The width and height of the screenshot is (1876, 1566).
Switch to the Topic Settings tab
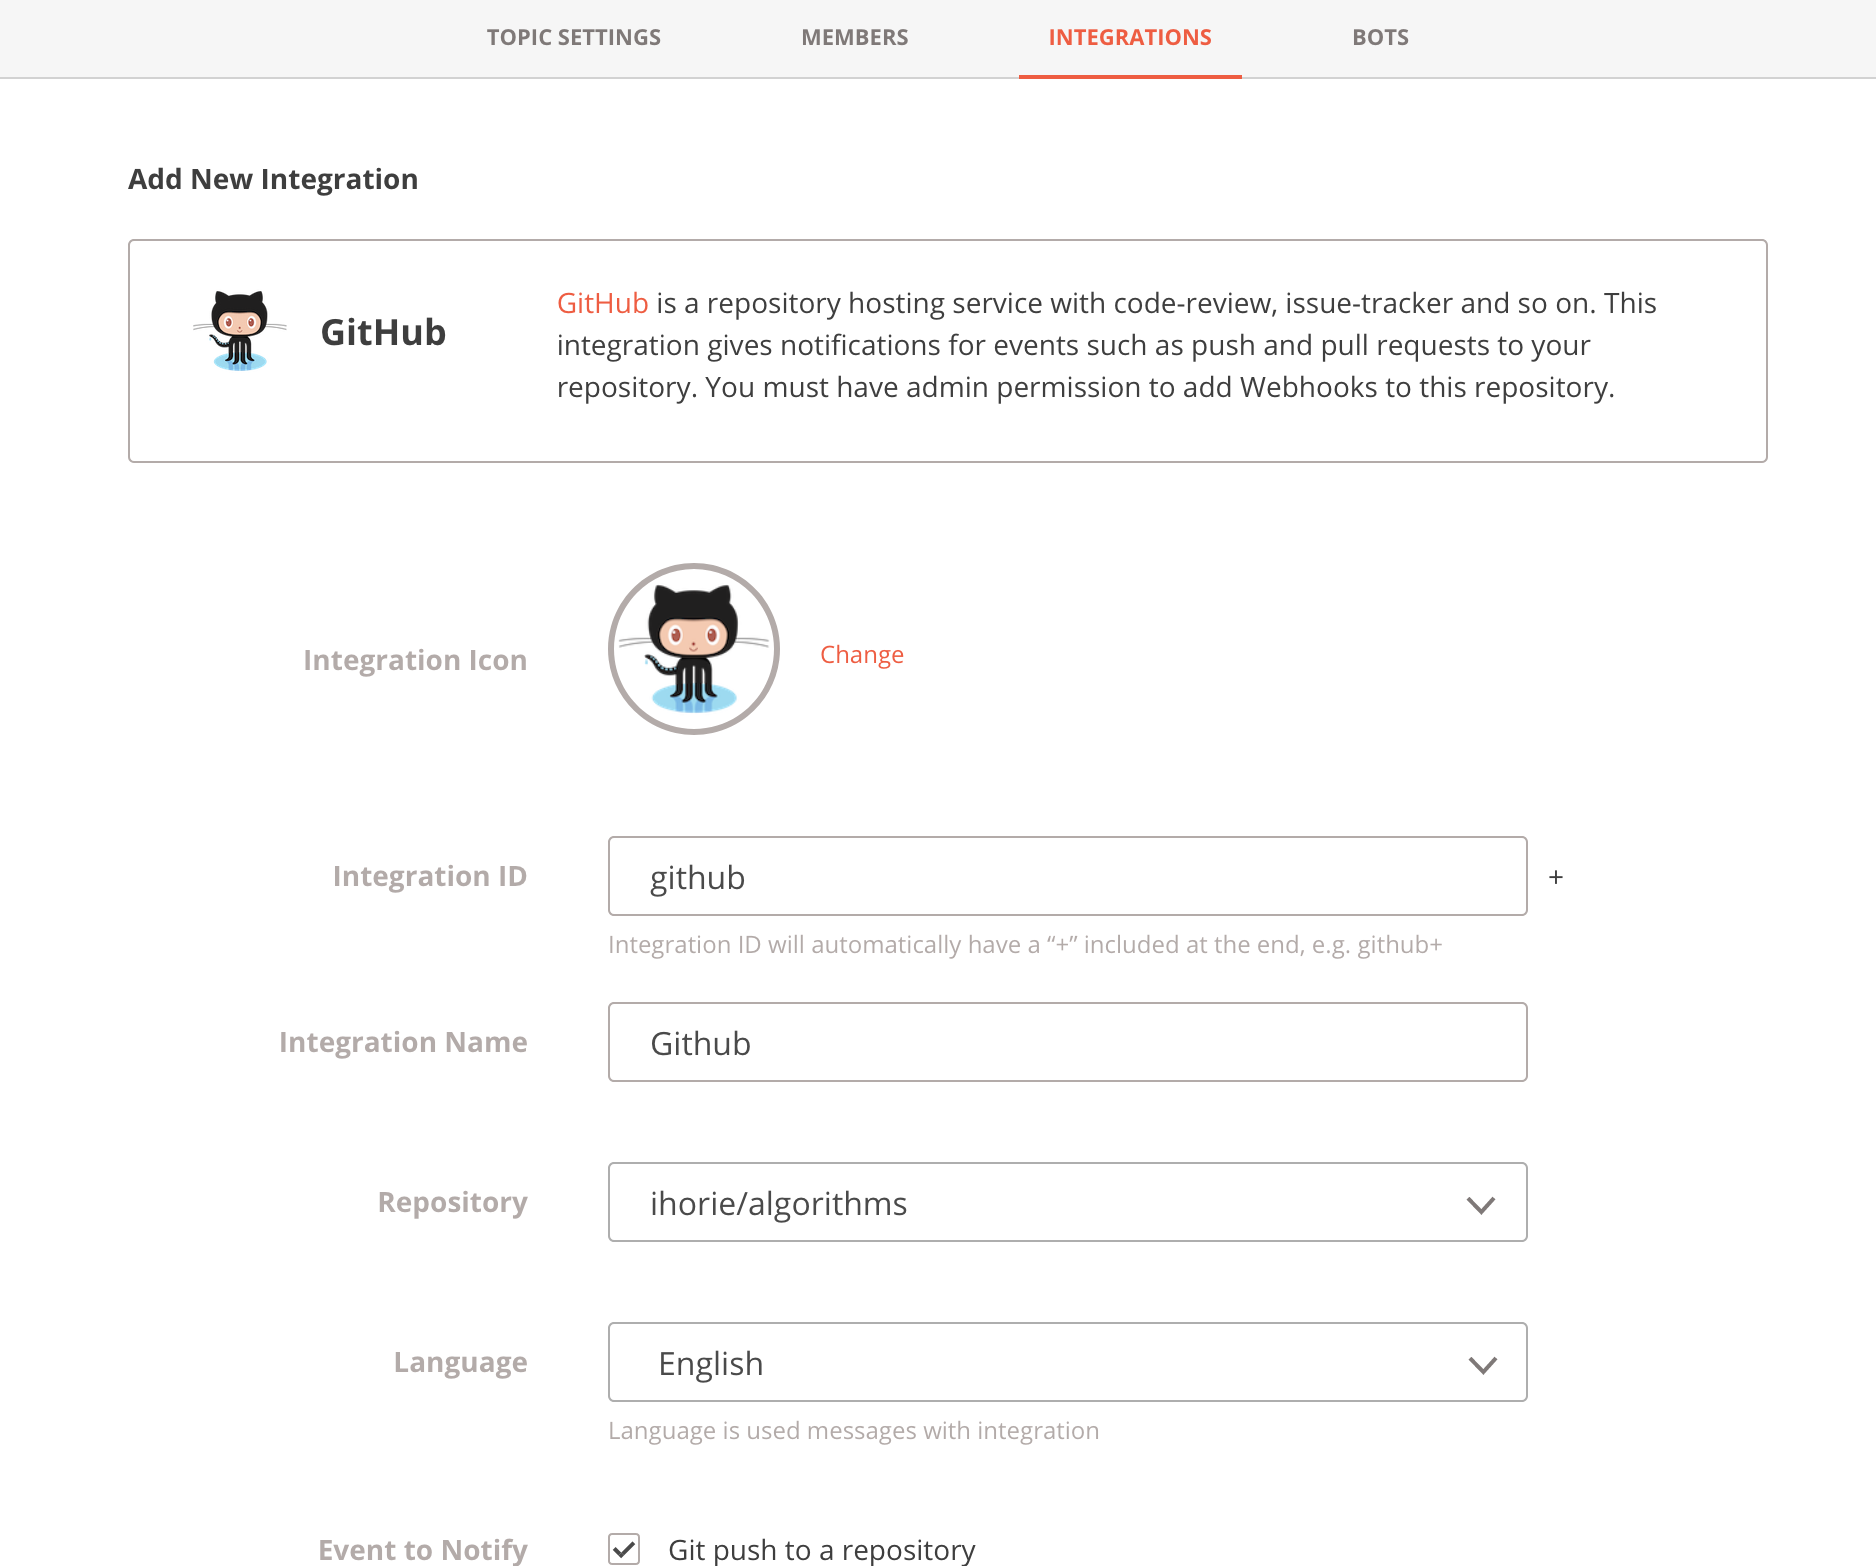pos(574,38)
